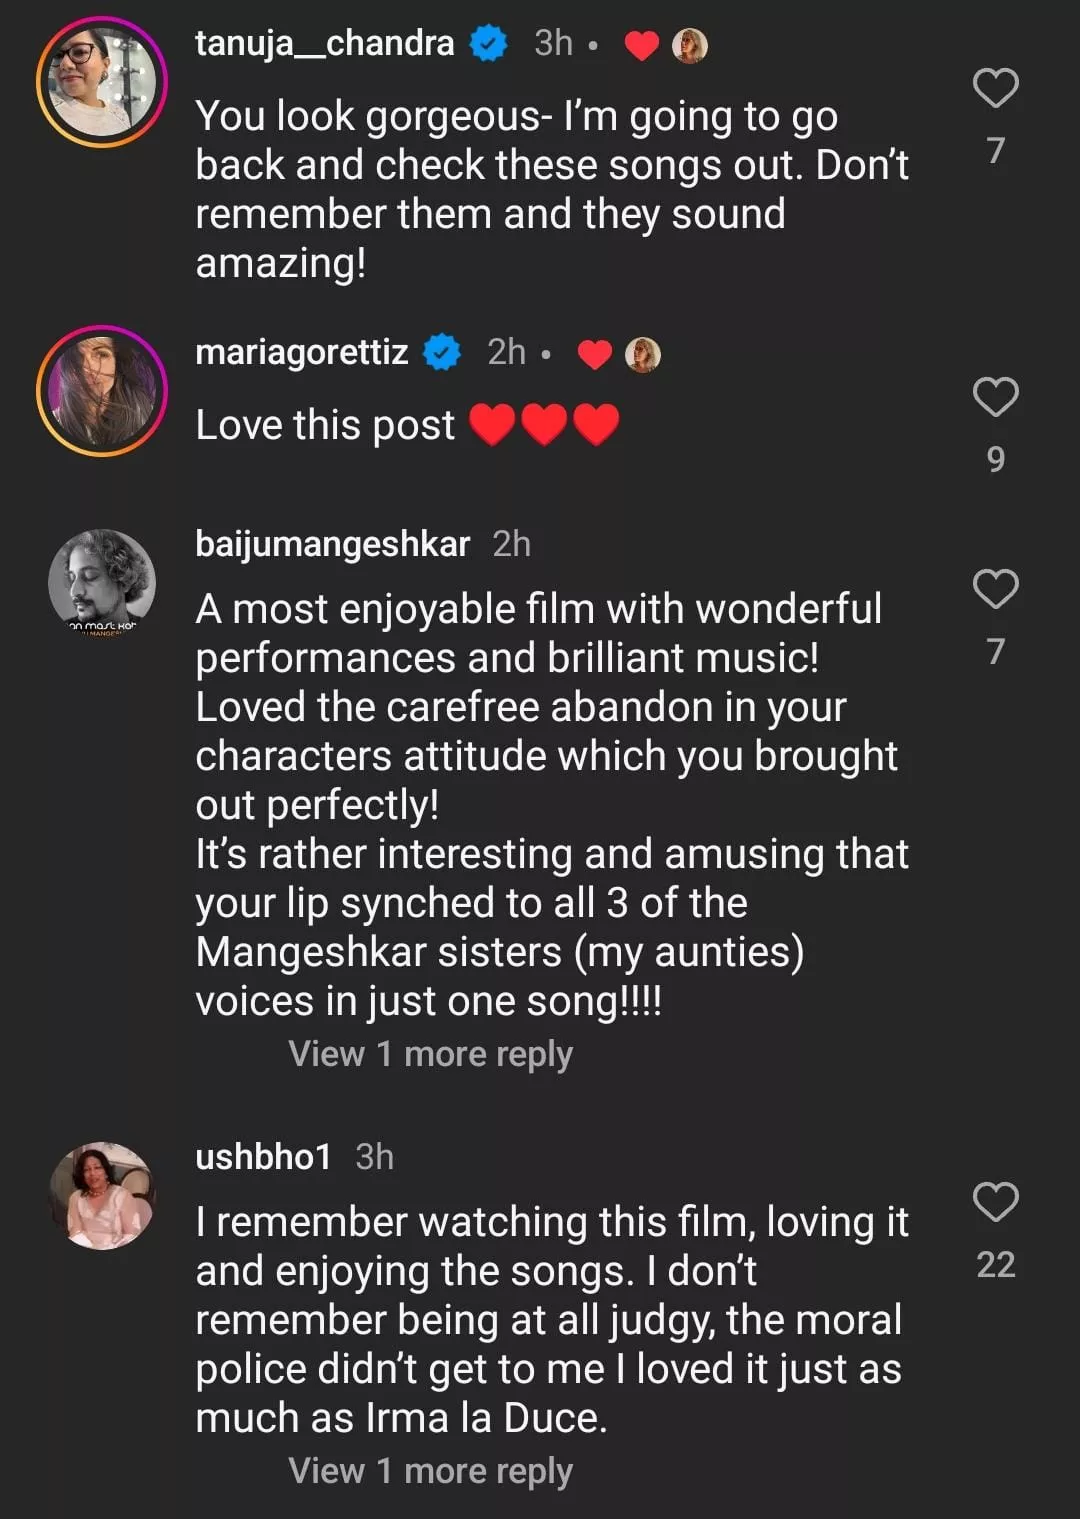The height and width of the screenshot is (1519, 1080).
Task: Open the tanuja__chandra username link
Action: (x=324, y=43)
